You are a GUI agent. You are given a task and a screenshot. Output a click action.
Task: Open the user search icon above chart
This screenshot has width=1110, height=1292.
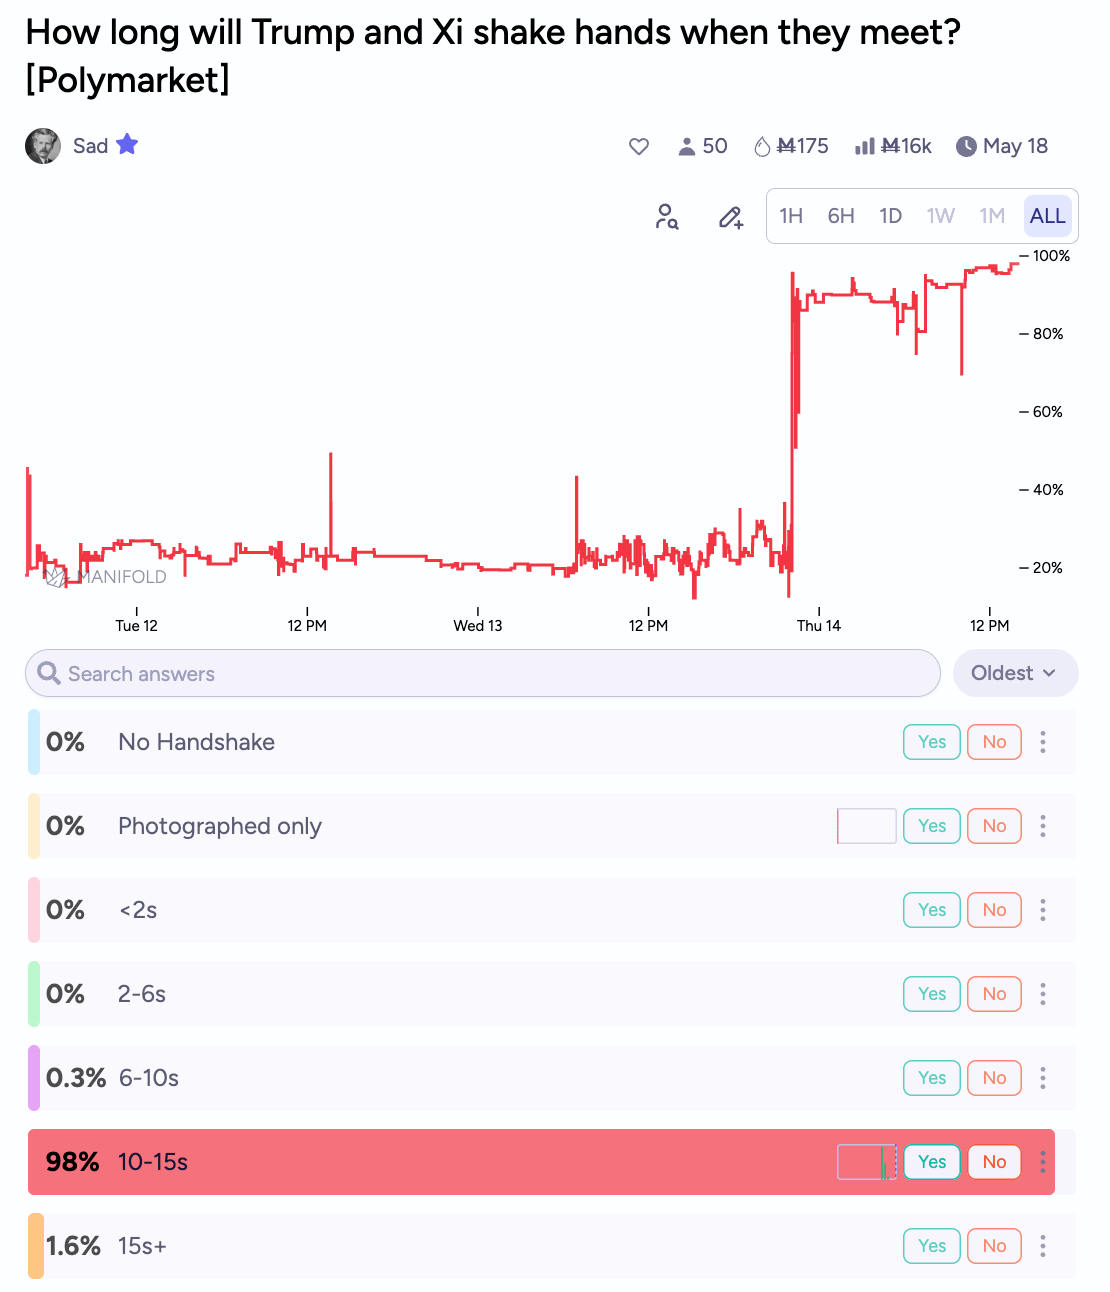667,216
